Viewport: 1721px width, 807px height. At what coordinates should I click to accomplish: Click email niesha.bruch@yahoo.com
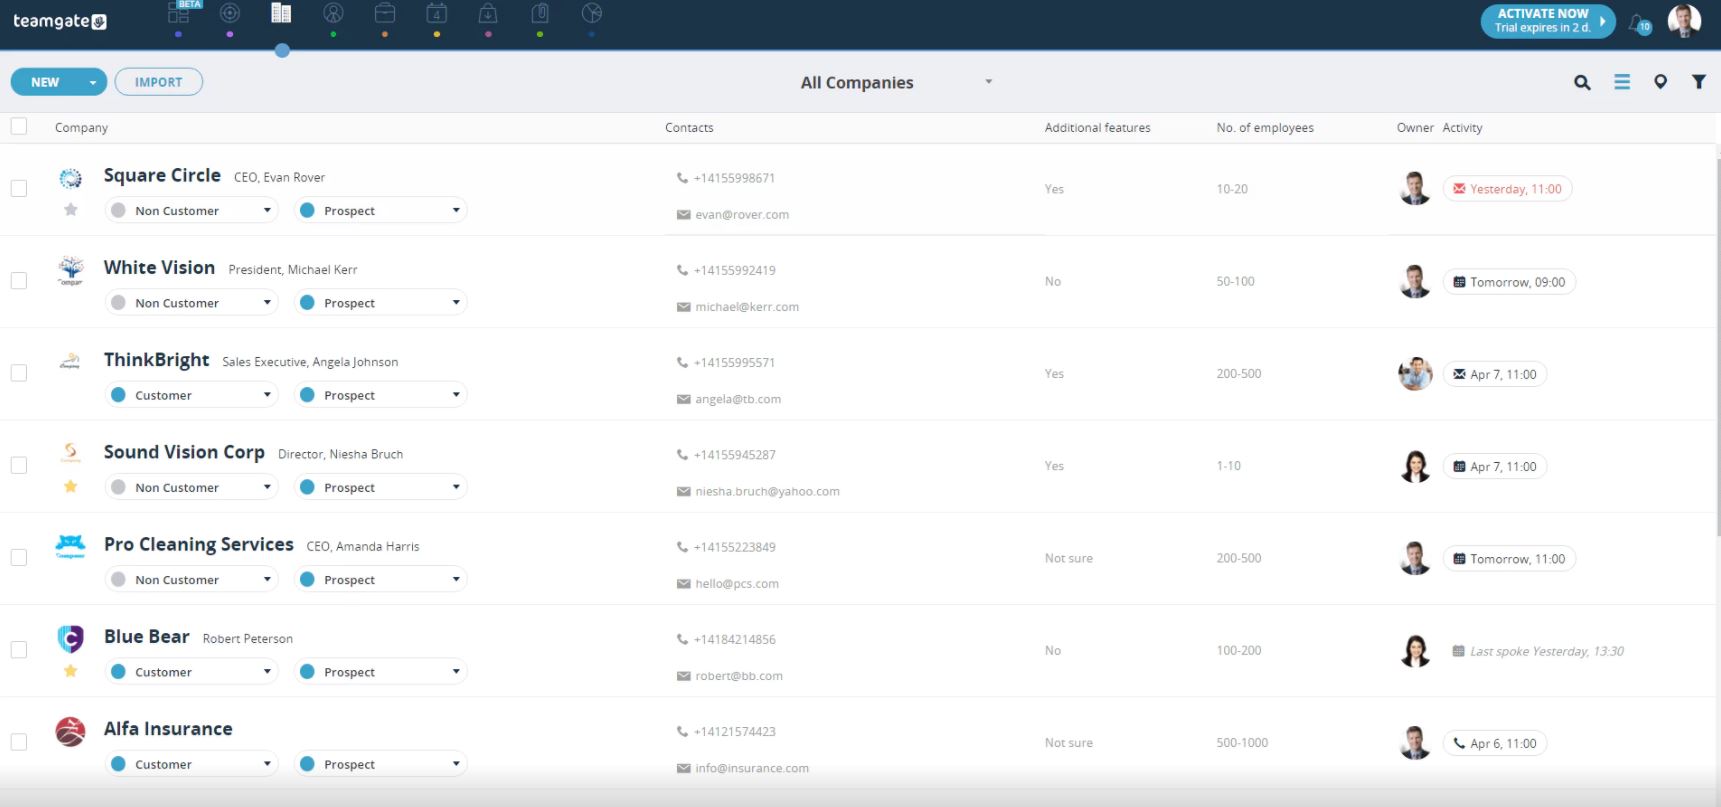point(767,491)
